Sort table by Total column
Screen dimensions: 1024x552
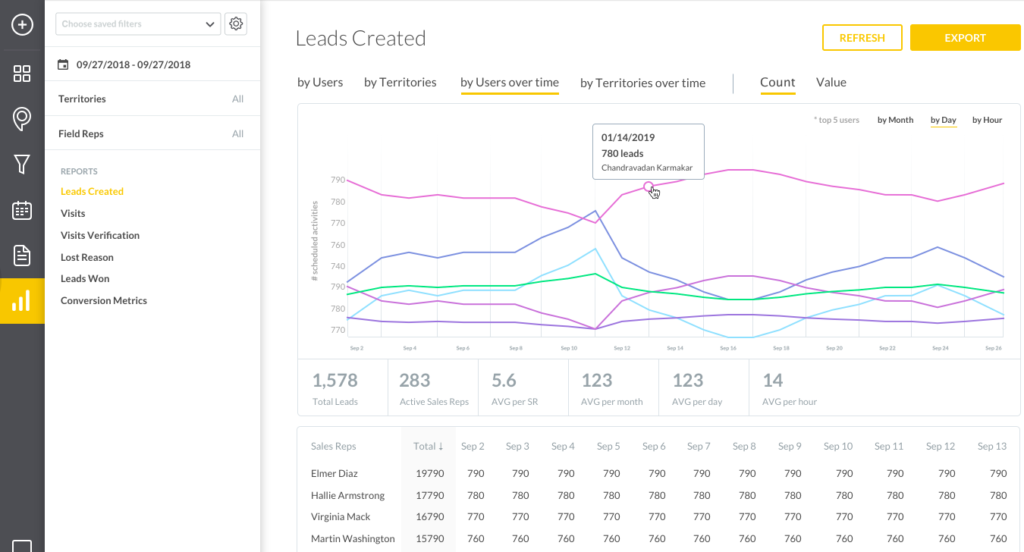[x=428, y=446]
